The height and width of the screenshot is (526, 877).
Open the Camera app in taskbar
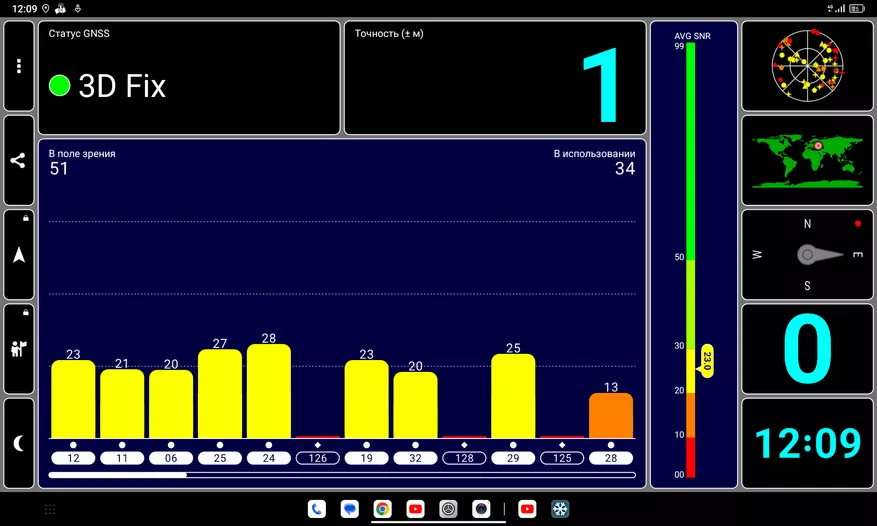[481, 509]
